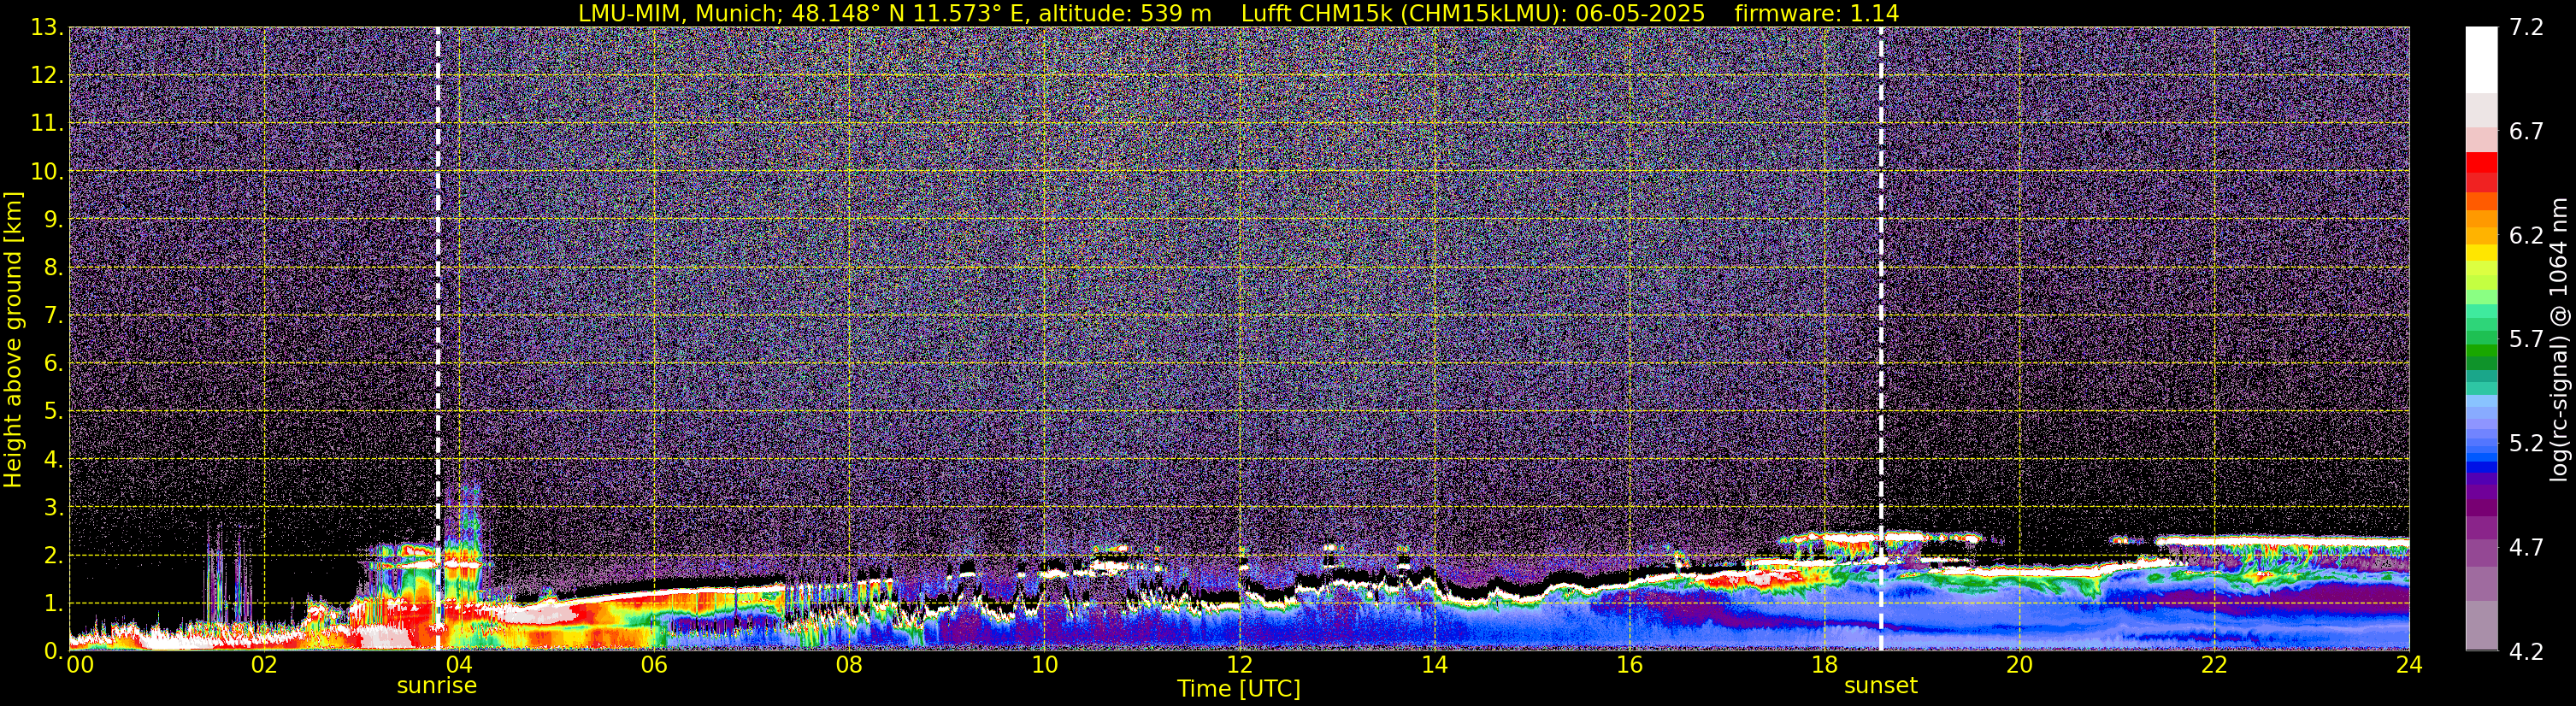Click the 24 time axis tick label
Screen dimensions: 2576x706
[2409, 665]
